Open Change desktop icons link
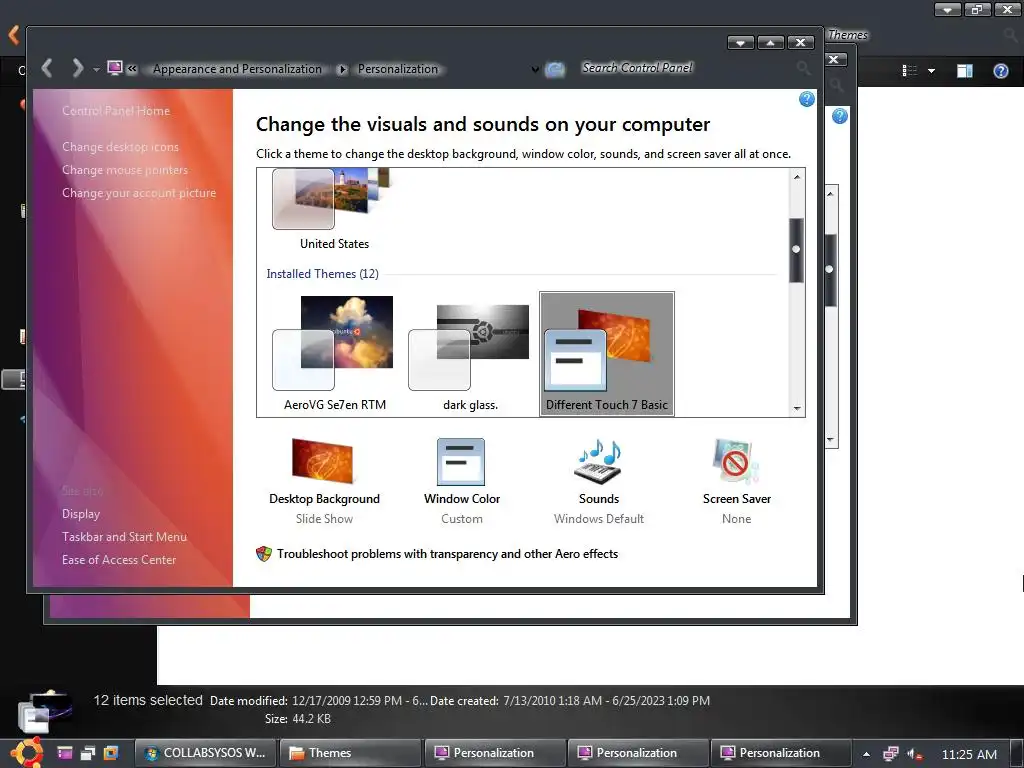Viewport: 1024px width, 768px height. pos(120,147)
